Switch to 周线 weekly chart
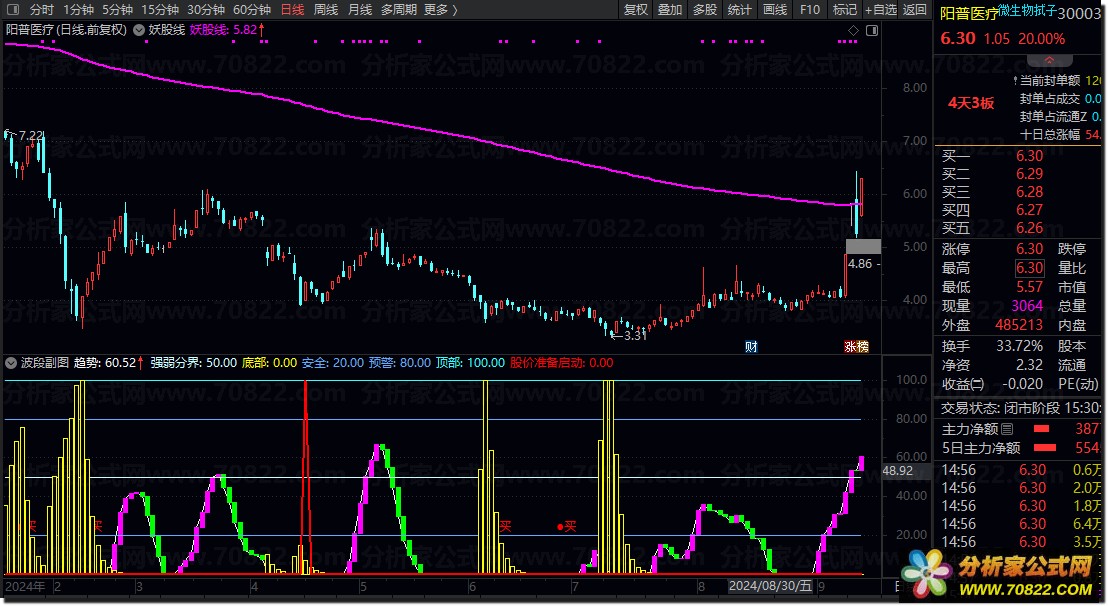The width and height of the screenshot is (1109, 606). 326,10
